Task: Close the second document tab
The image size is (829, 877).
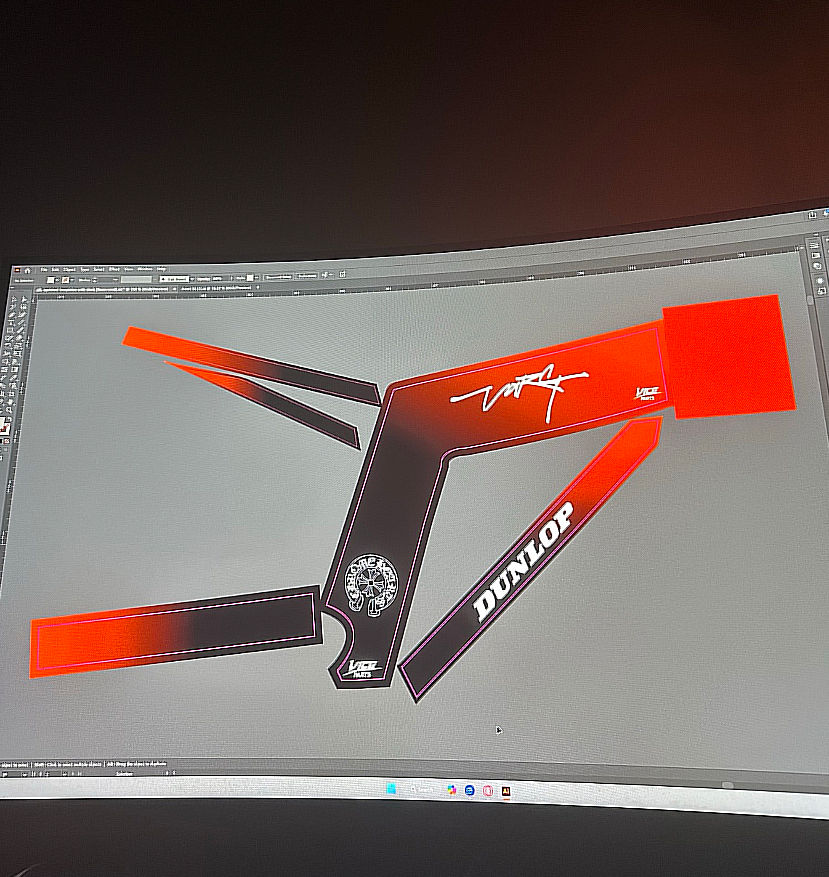Action: pyautogui.click(x=258, y=287)
